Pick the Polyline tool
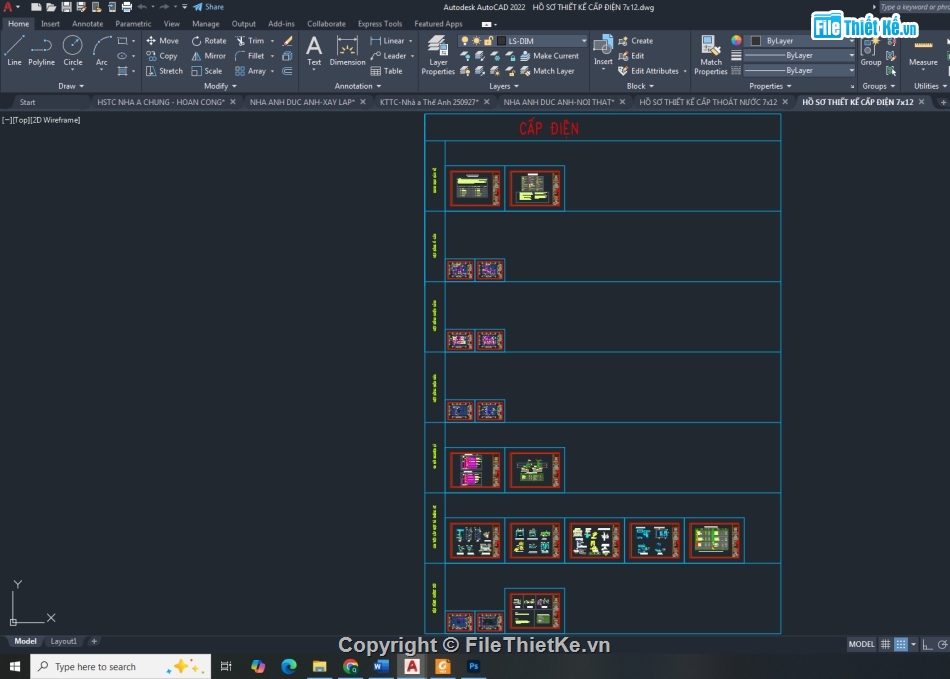The image size is (950, 679). coord(41,50)
